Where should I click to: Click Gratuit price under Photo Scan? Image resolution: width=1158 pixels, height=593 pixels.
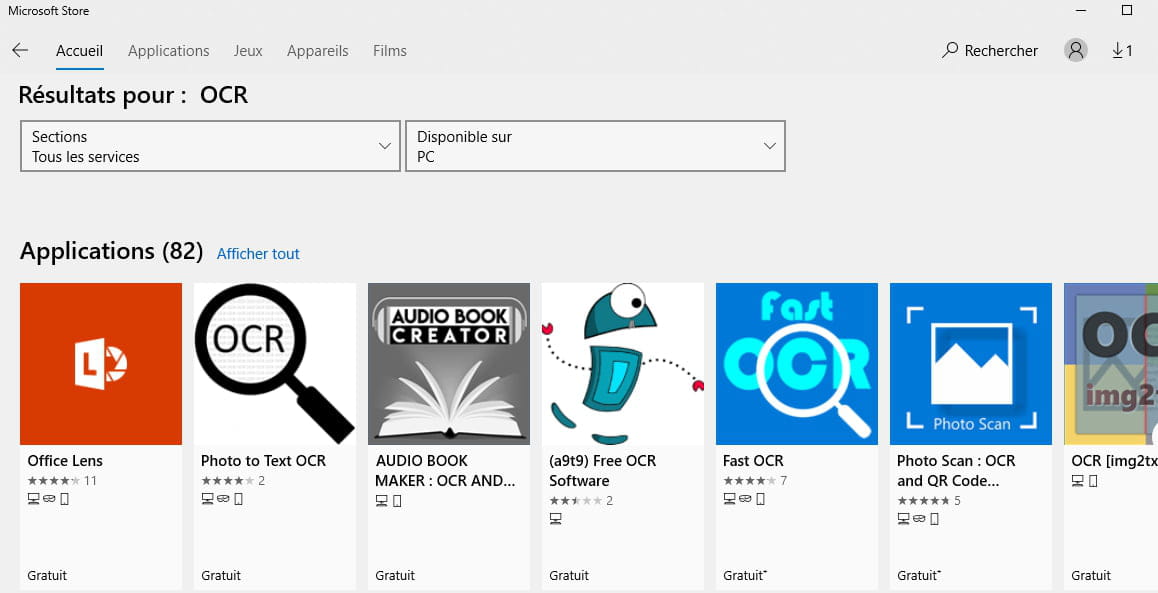(919, 575)
